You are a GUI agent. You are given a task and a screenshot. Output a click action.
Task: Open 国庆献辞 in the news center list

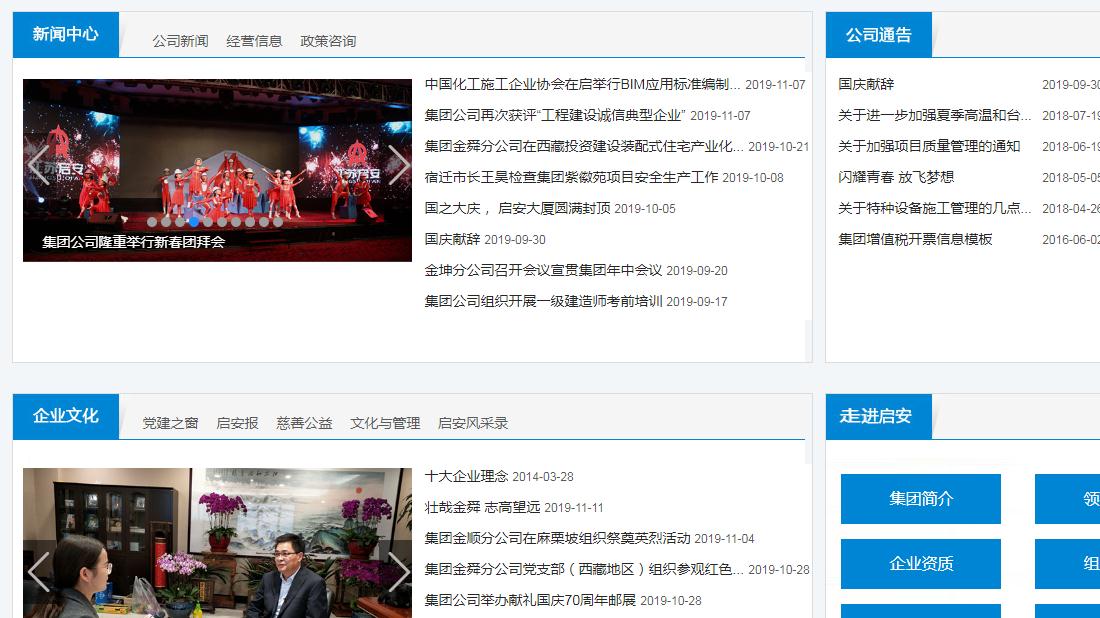tap(452, 239)
